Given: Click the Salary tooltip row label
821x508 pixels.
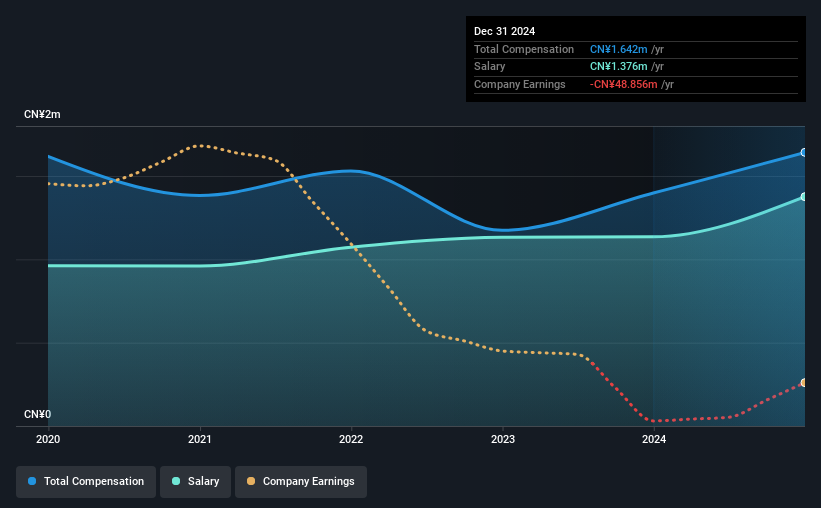Looking at the screenshot, I should (490, 67).
